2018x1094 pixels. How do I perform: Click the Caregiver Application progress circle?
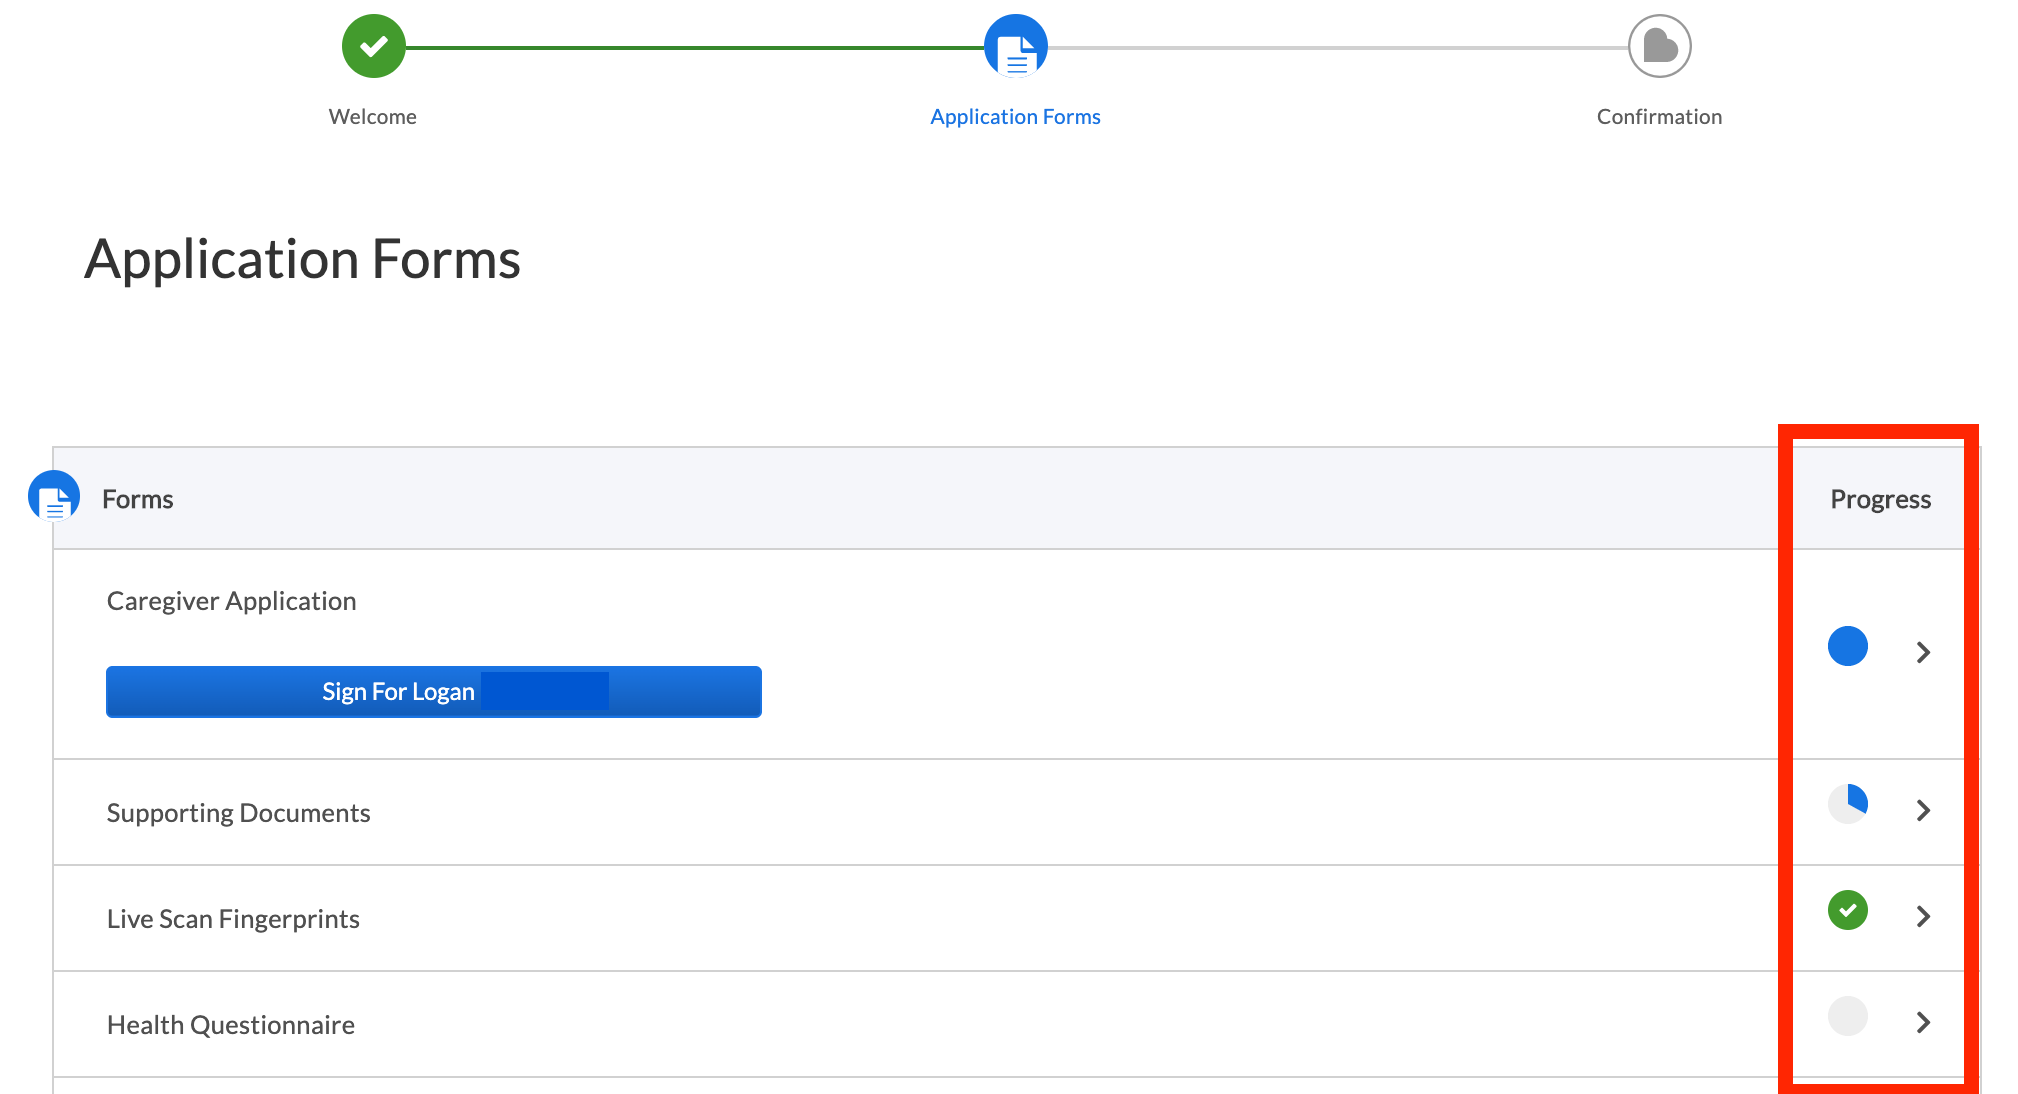1847,647
